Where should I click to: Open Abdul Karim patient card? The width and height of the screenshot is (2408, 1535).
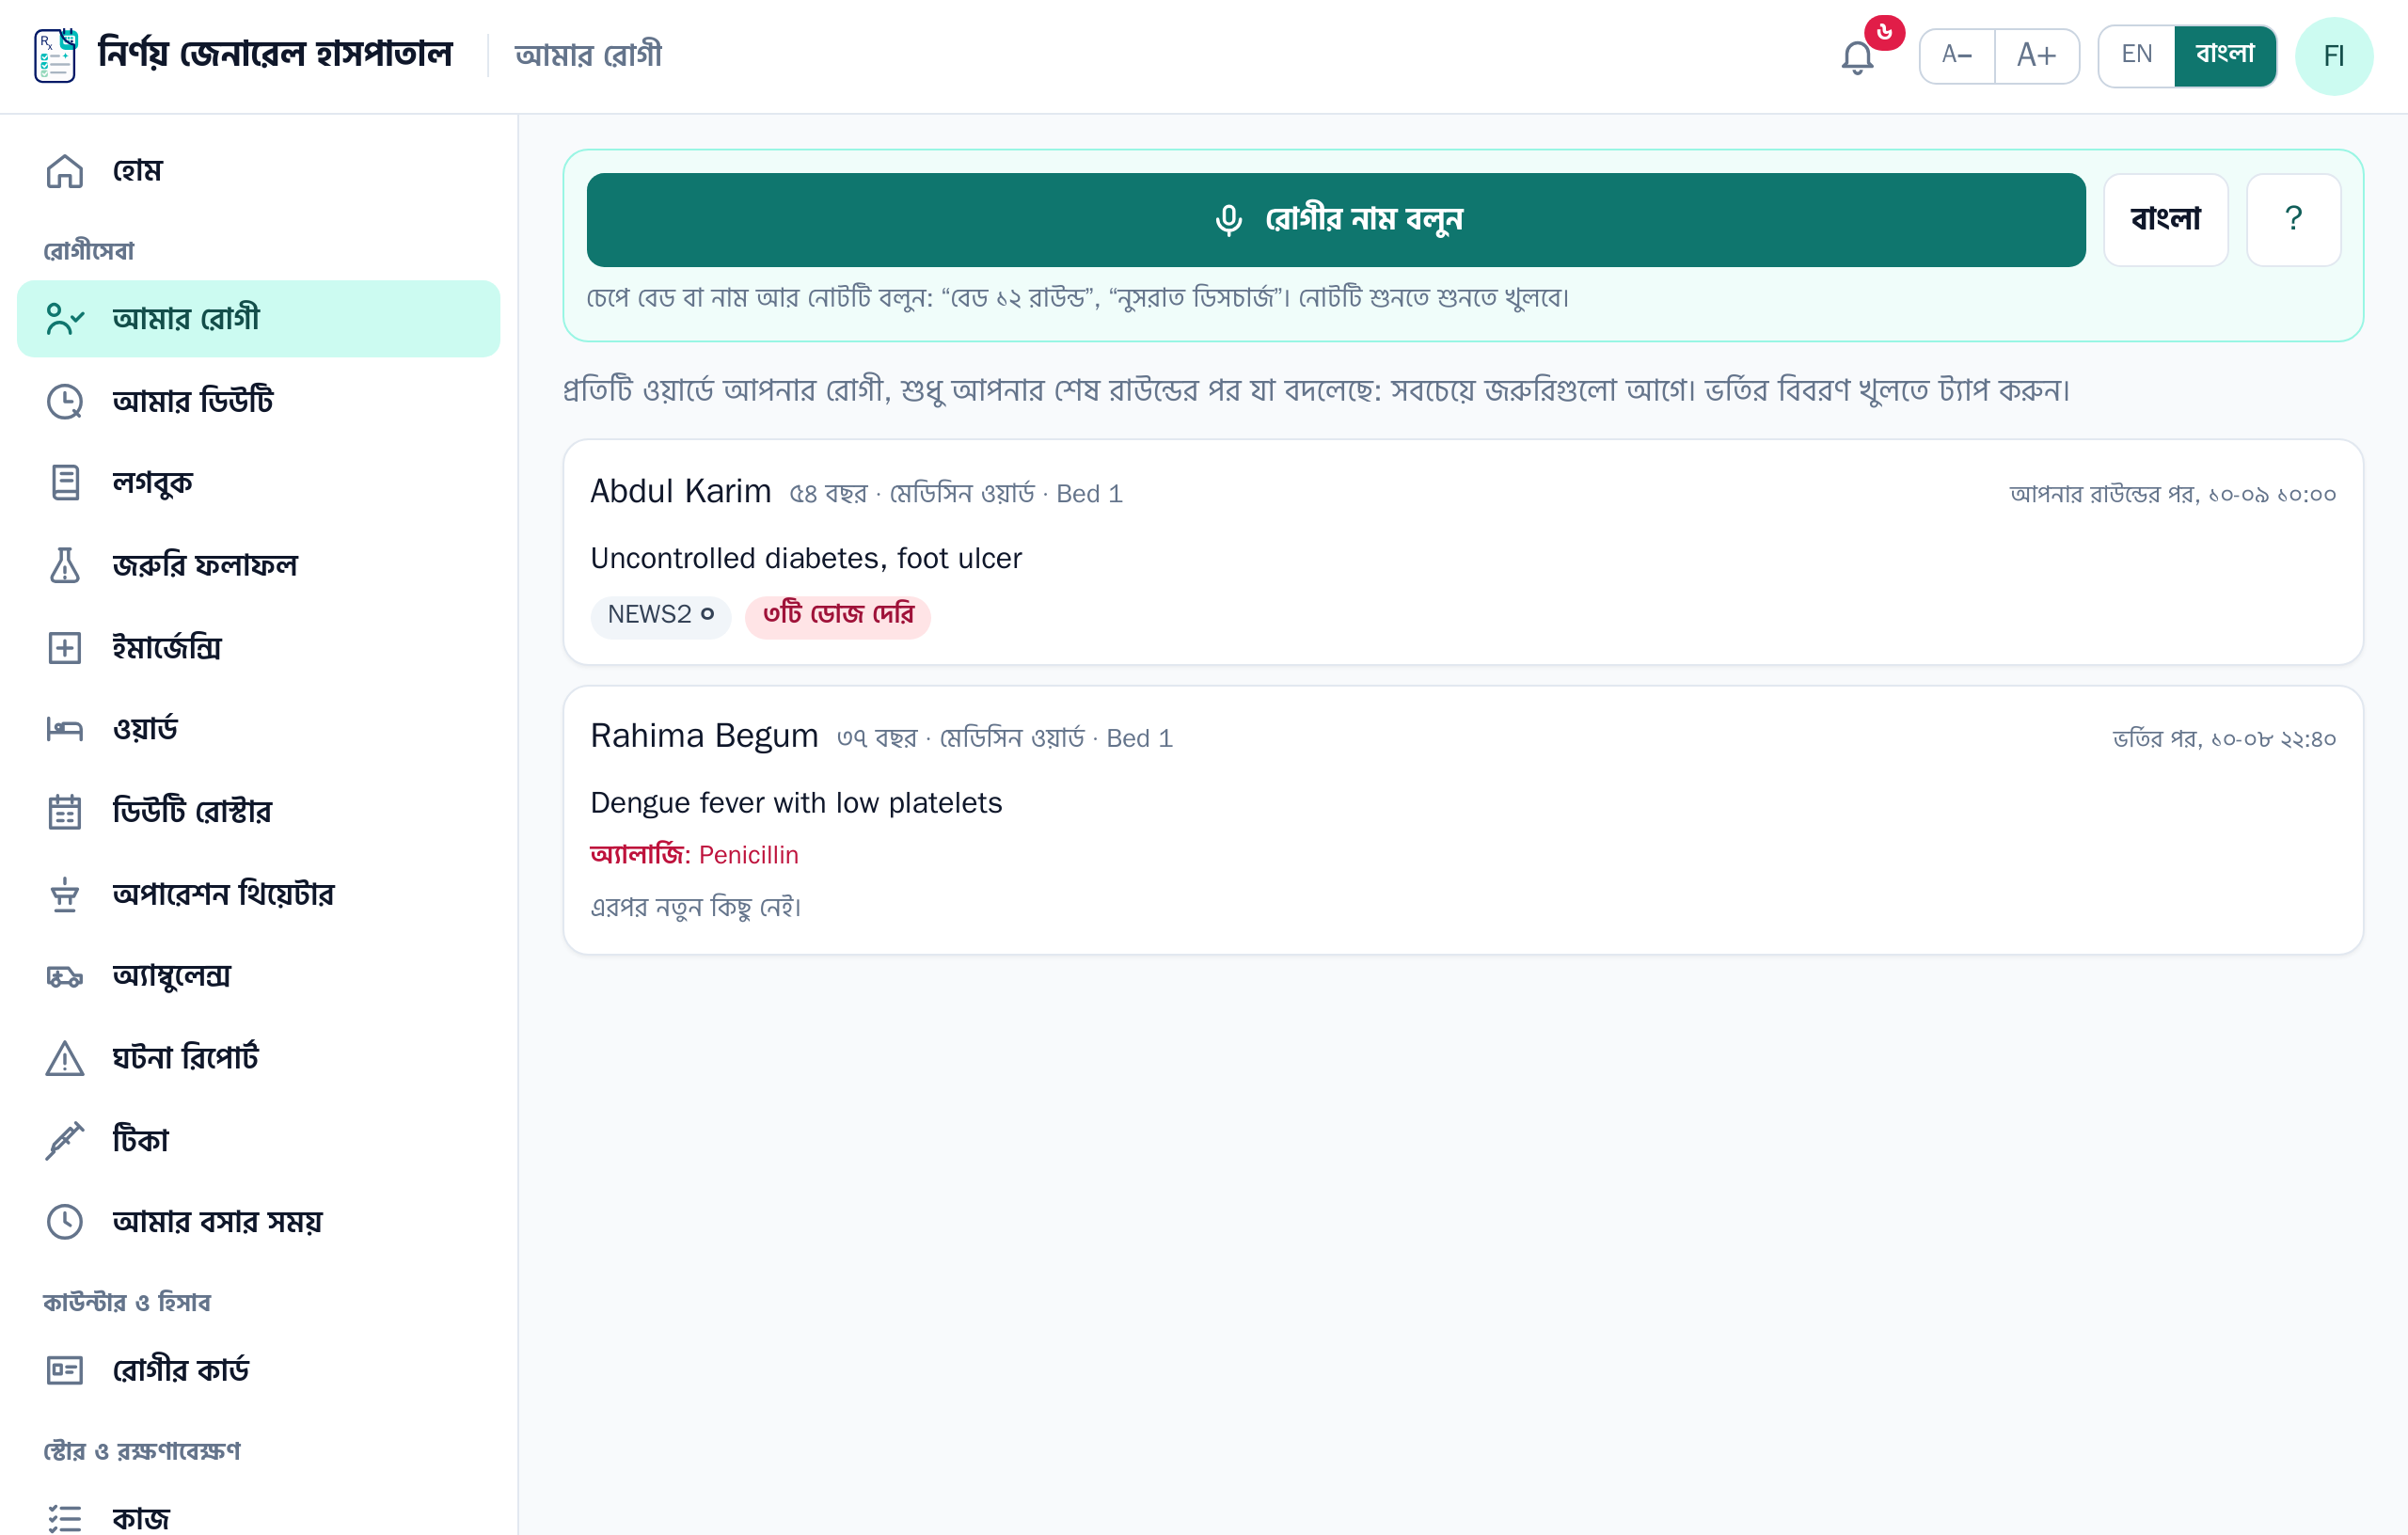[x=1463, y=552]
